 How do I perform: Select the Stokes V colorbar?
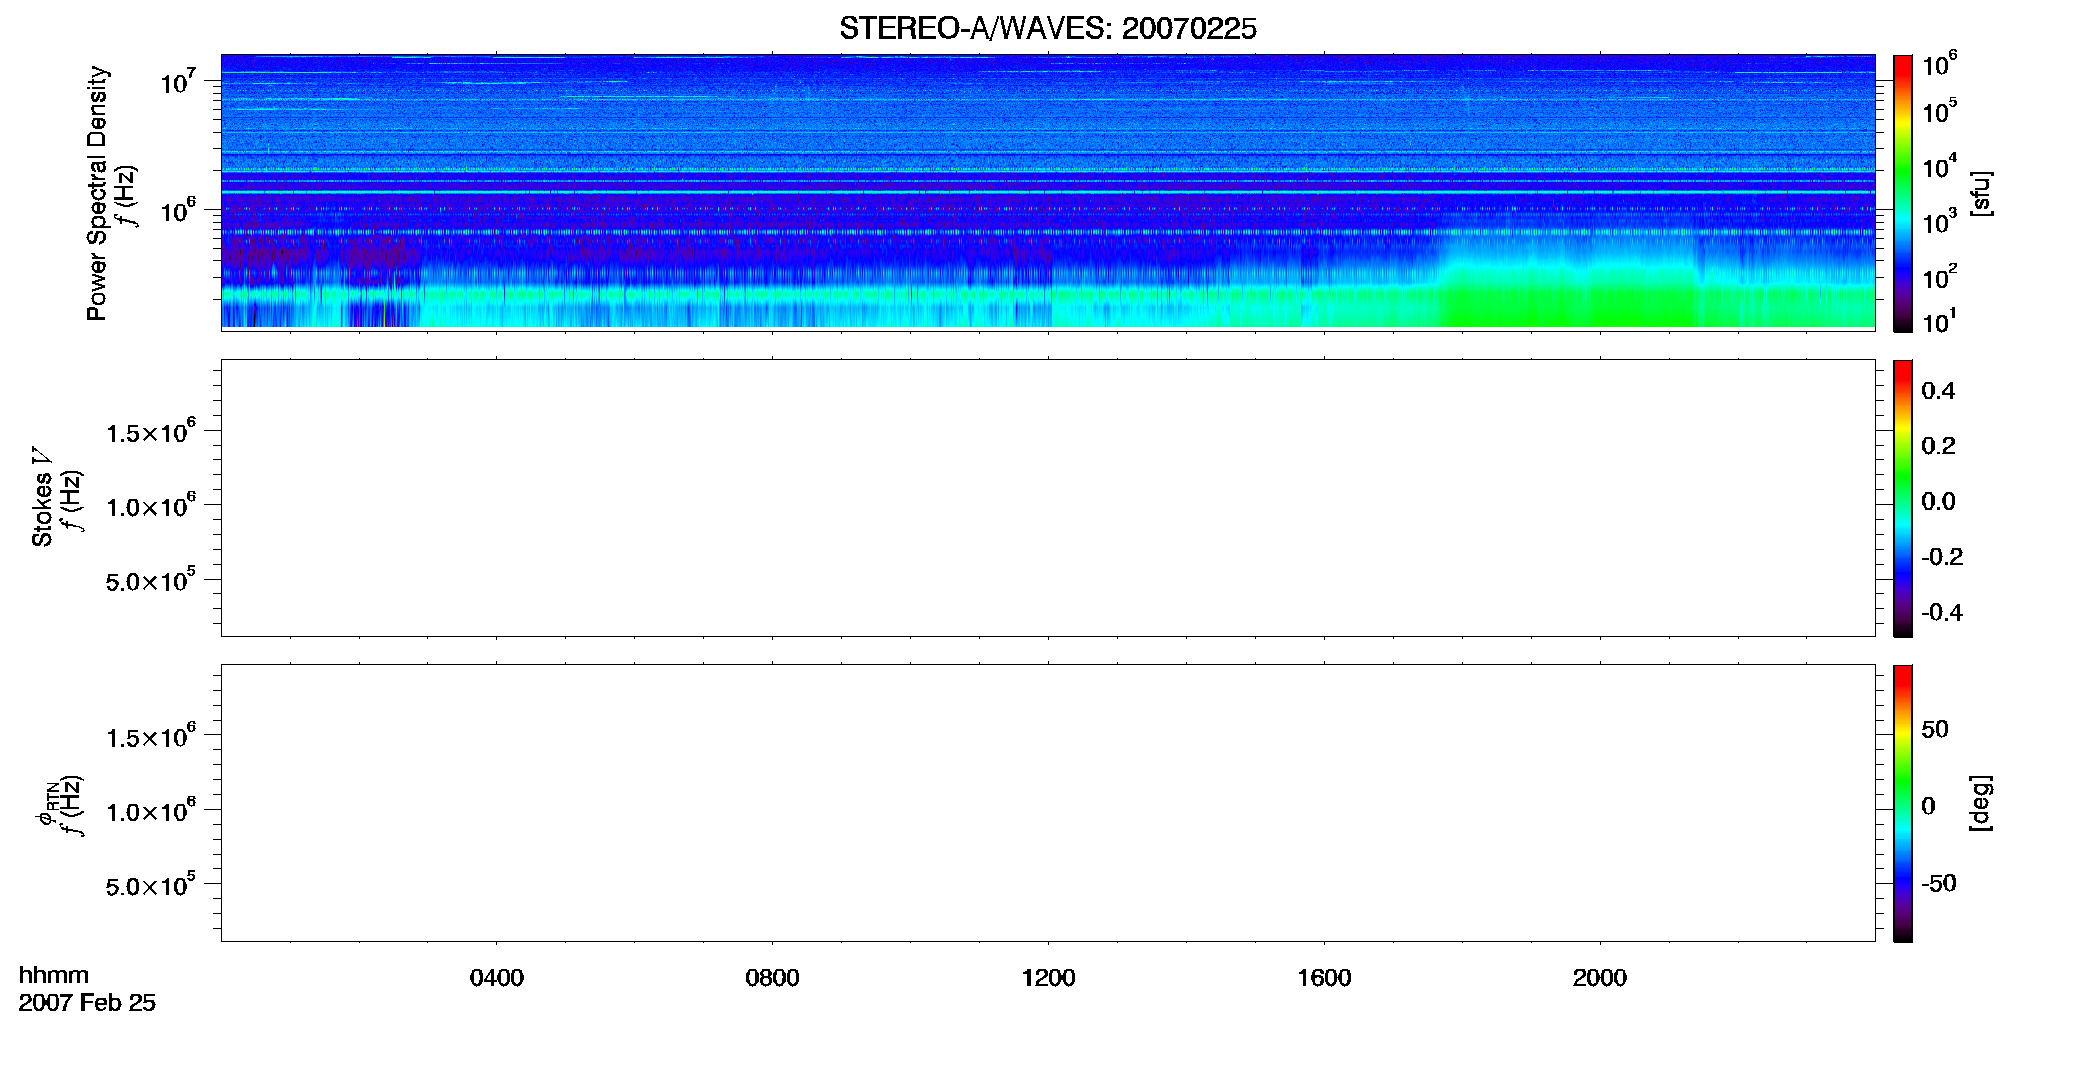1903,498
